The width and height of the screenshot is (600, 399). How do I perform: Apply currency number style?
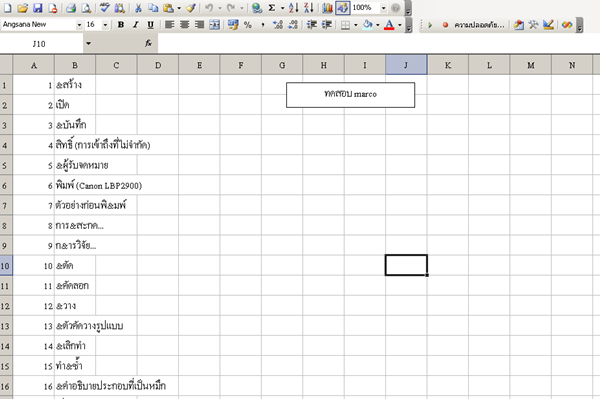click(x=233, y=25)
